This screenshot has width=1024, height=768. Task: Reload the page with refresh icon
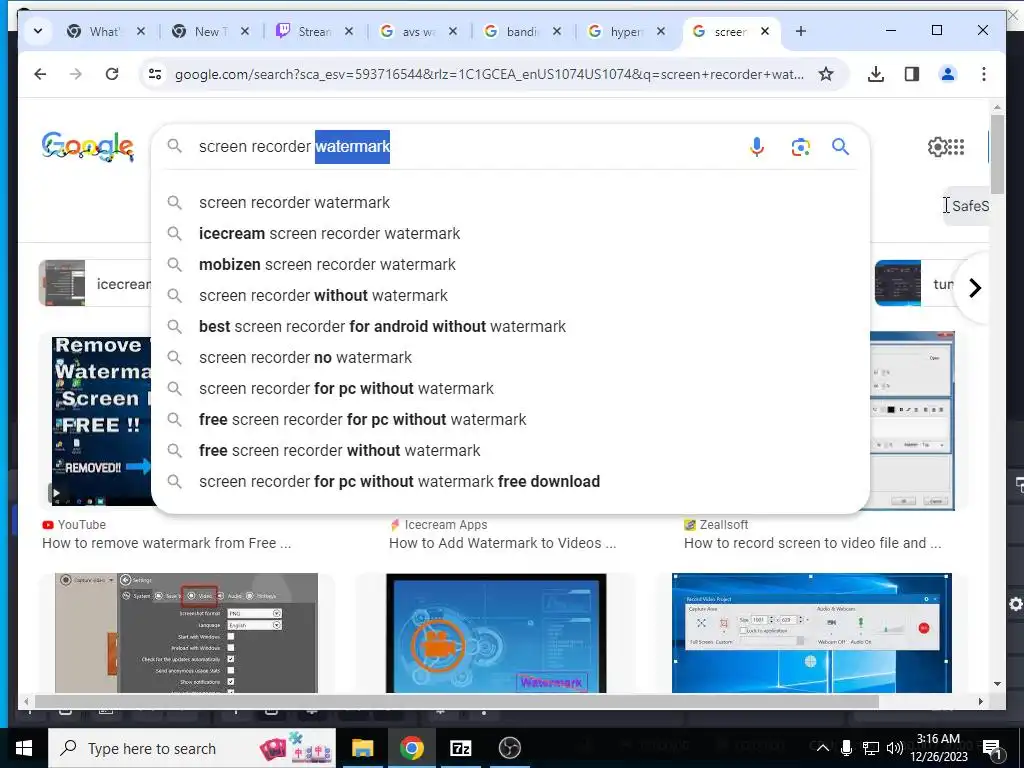coord(112,74)
